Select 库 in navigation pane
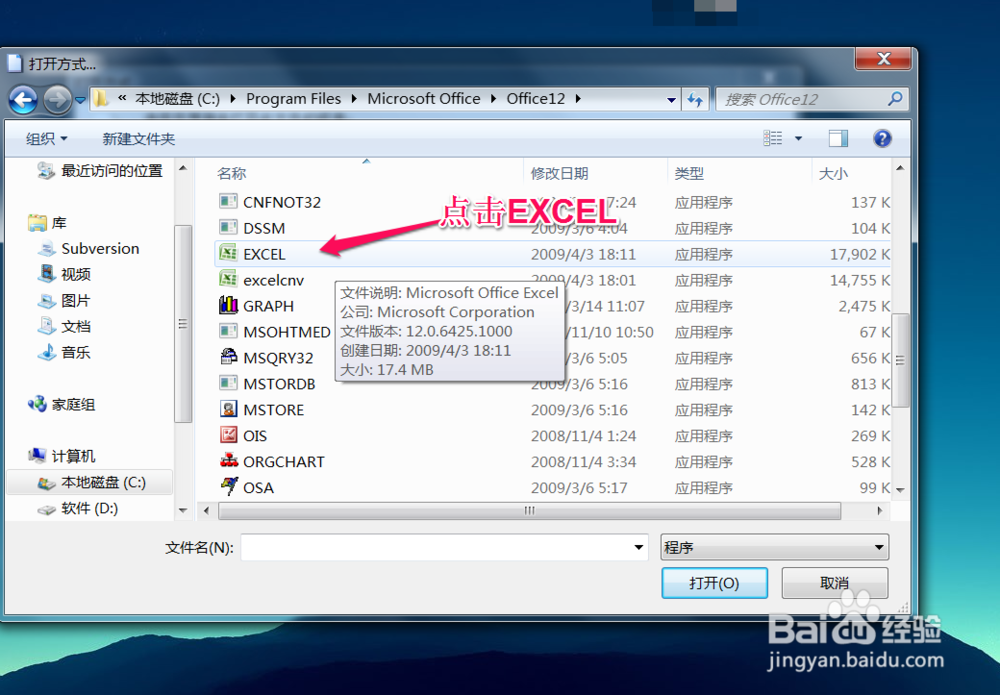 click(47, 223)
